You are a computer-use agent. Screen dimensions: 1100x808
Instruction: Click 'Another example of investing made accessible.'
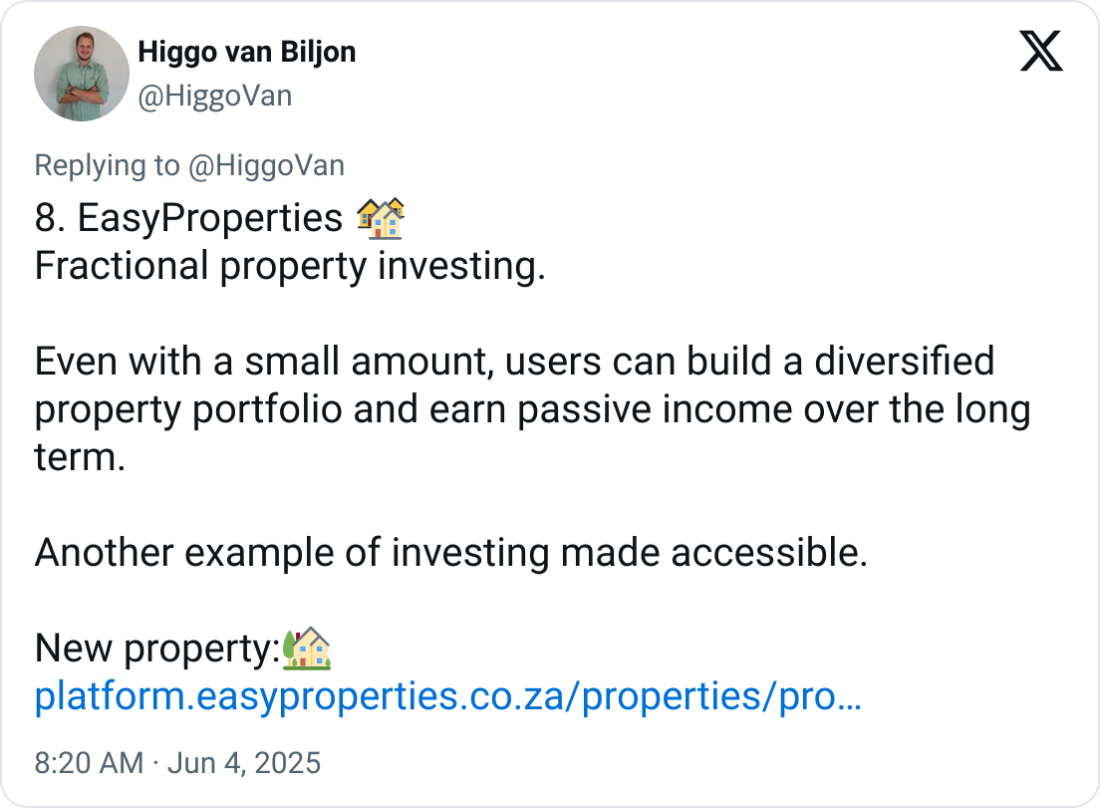[x=450, y=553]
